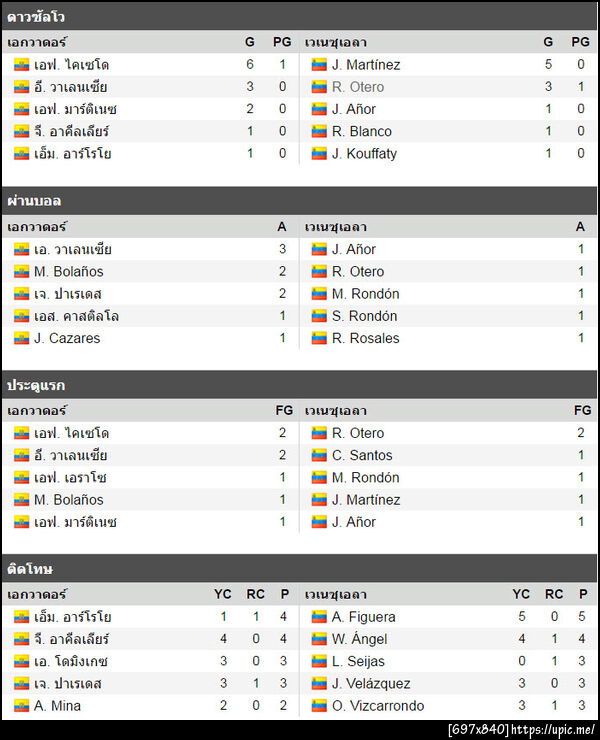Click the J. Velázquez player name
Screen dimensions: 600x740
[371, 684]
